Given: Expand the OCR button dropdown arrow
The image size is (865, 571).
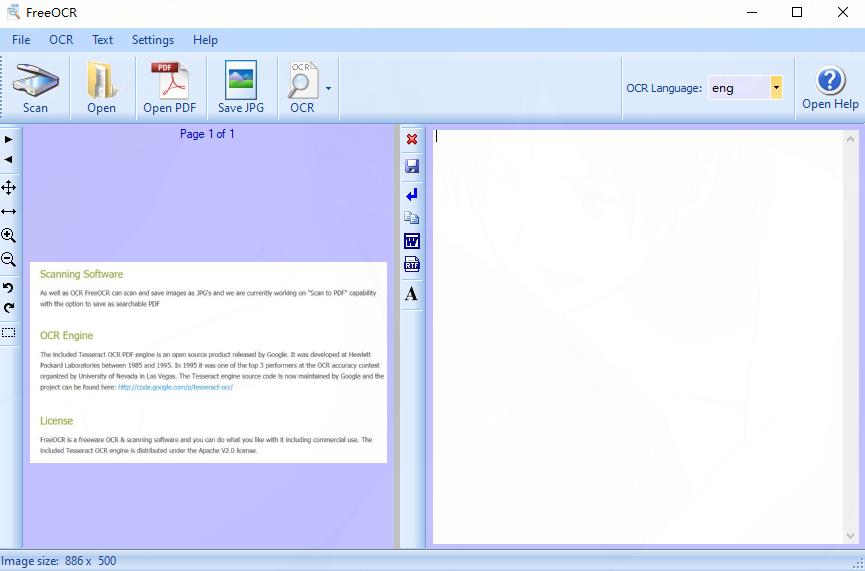Looking at the screenshot, I should [x=328, y=88].
